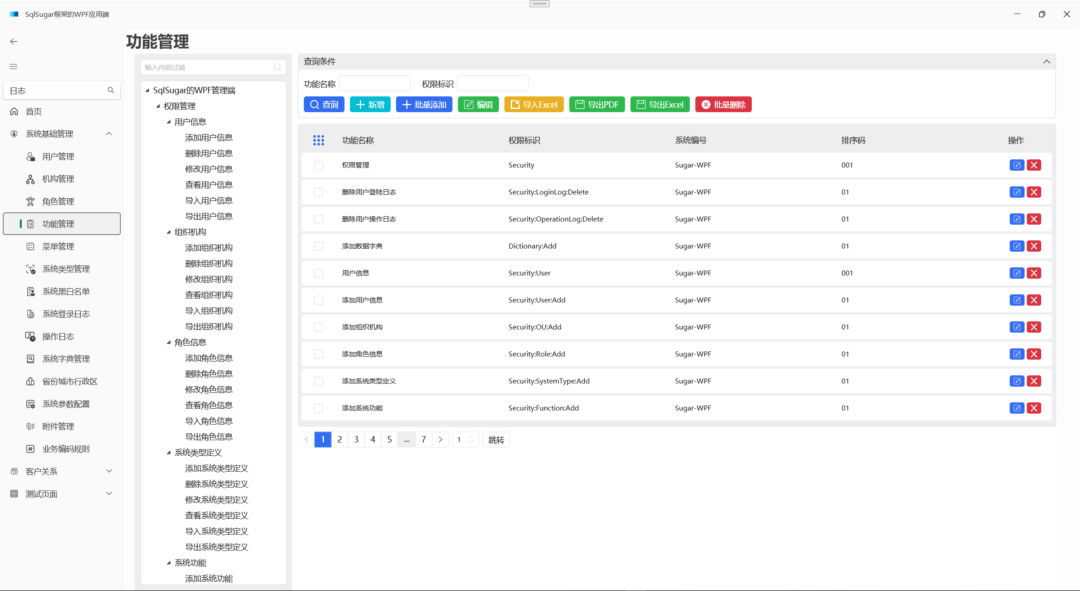Check the Security:Role:Add row checkbox
1080x591 pixels.
point(318,354)
